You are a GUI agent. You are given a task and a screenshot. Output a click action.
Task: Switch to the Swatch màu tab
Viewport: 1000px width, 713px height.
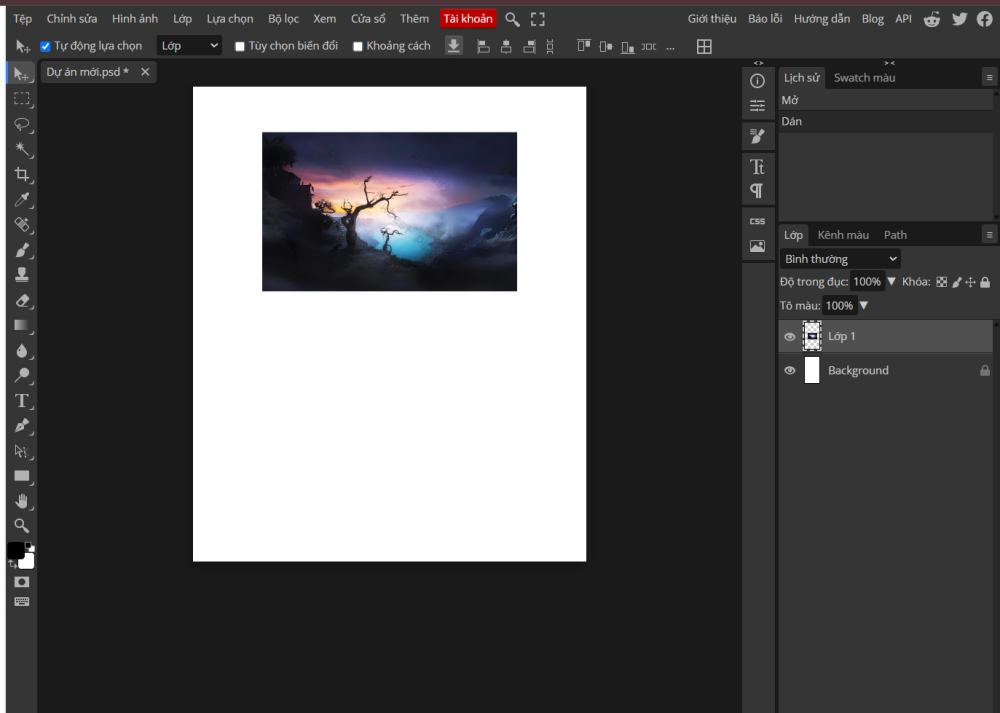click(x=864, y=78)
